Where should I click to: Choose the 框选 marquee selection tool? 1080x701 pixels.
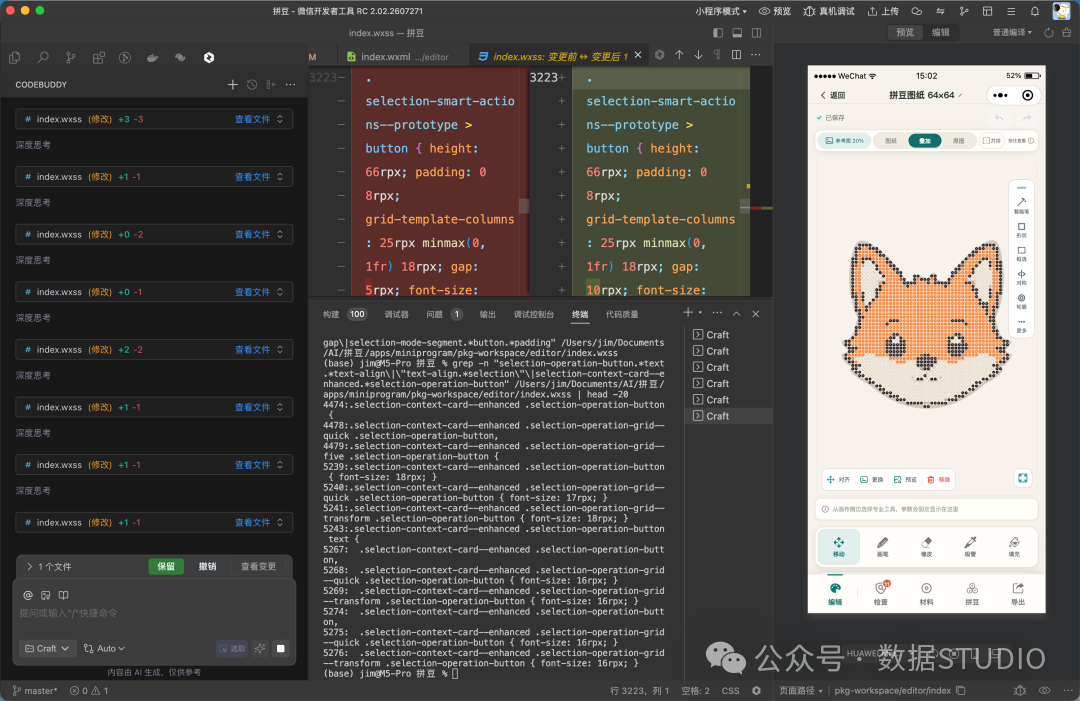click(x=1021, y=254)
